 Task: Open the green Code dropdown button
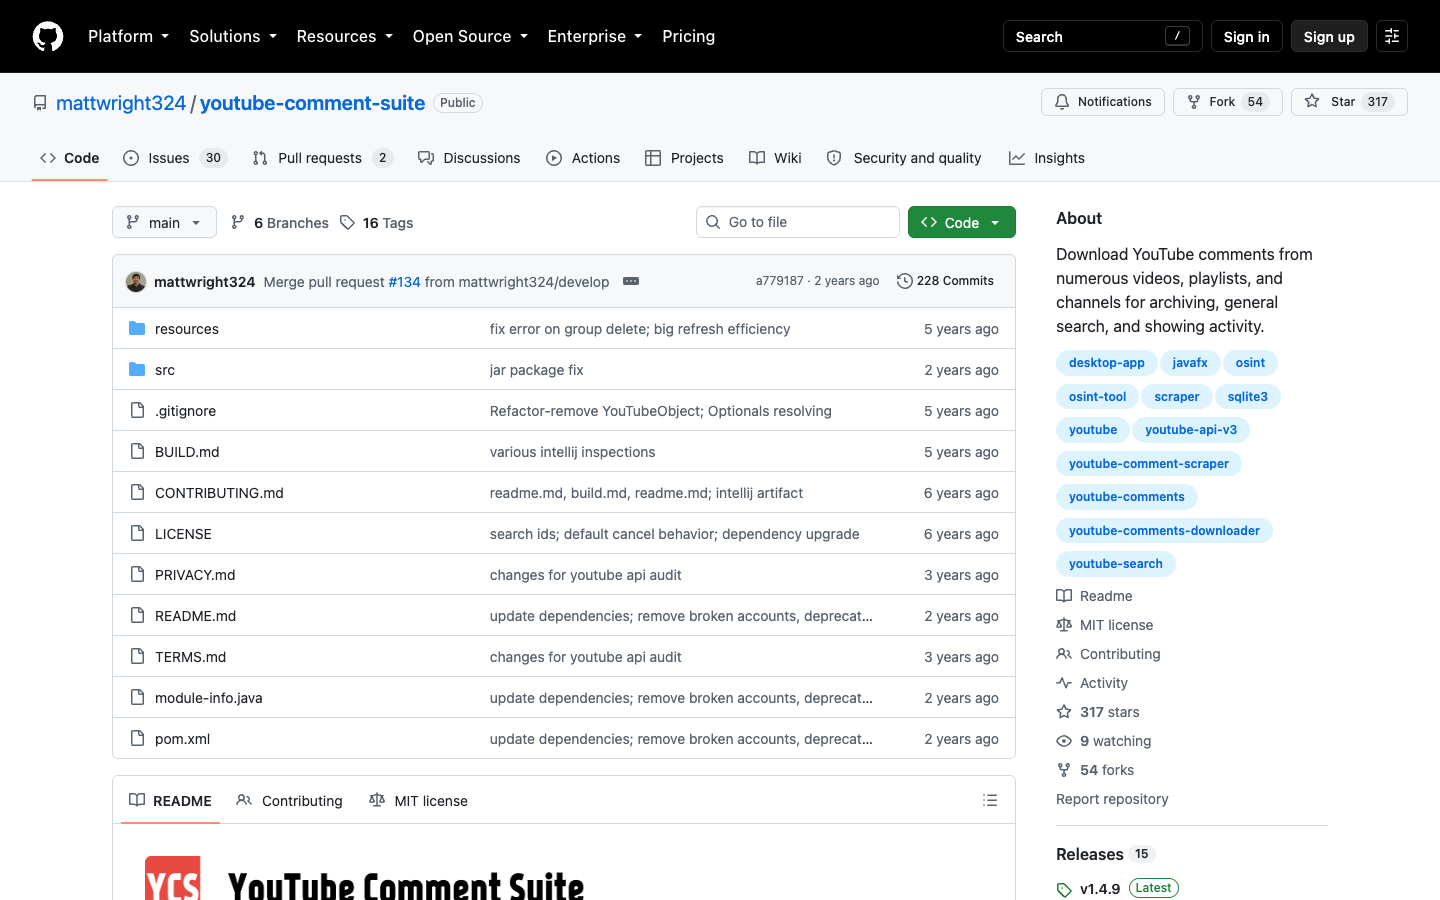coord(962,222)
